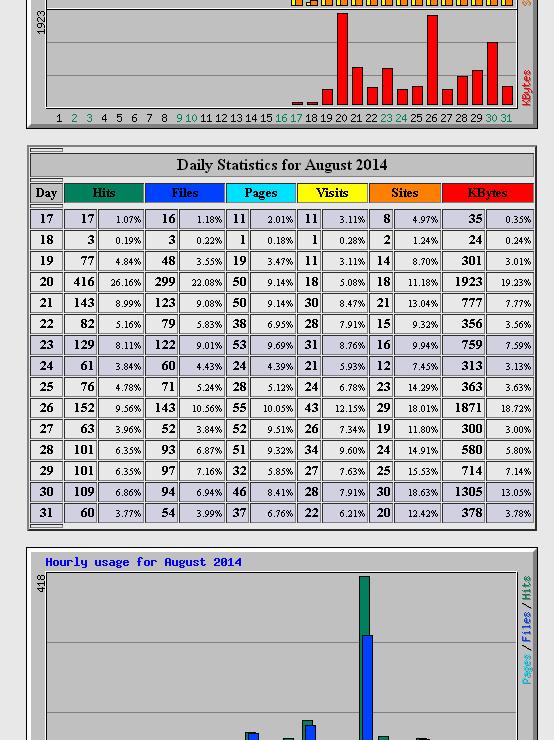This screenshot has height=740, width=554.
Task: Click the Hourly usage for August 2014 title
Action: [143, 562]
